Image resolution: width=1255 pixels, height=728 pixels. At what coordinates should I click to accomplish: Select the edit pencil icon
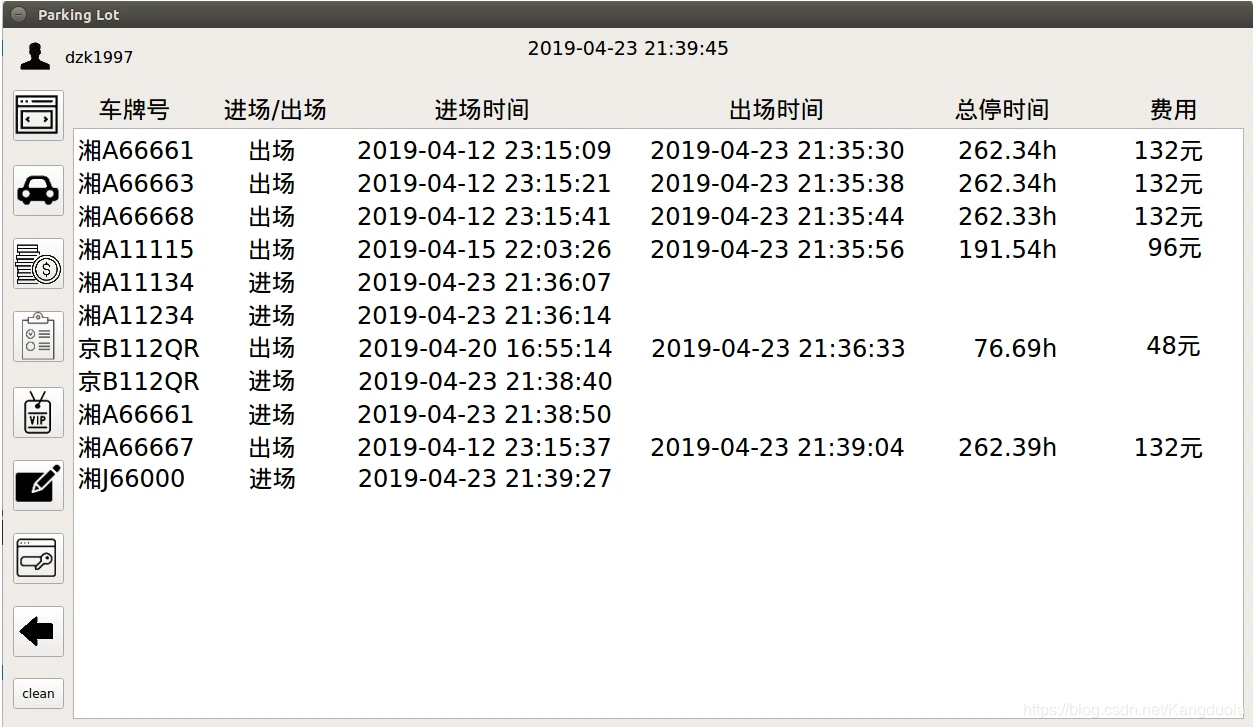click(38, 485)
